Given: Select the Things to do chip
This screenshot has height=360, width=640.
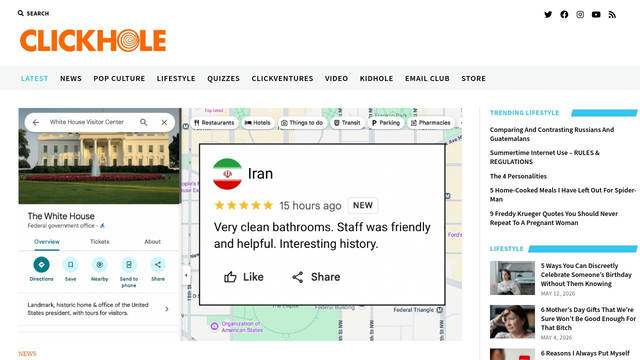Looking at the screenshot, I should point(302,123).
